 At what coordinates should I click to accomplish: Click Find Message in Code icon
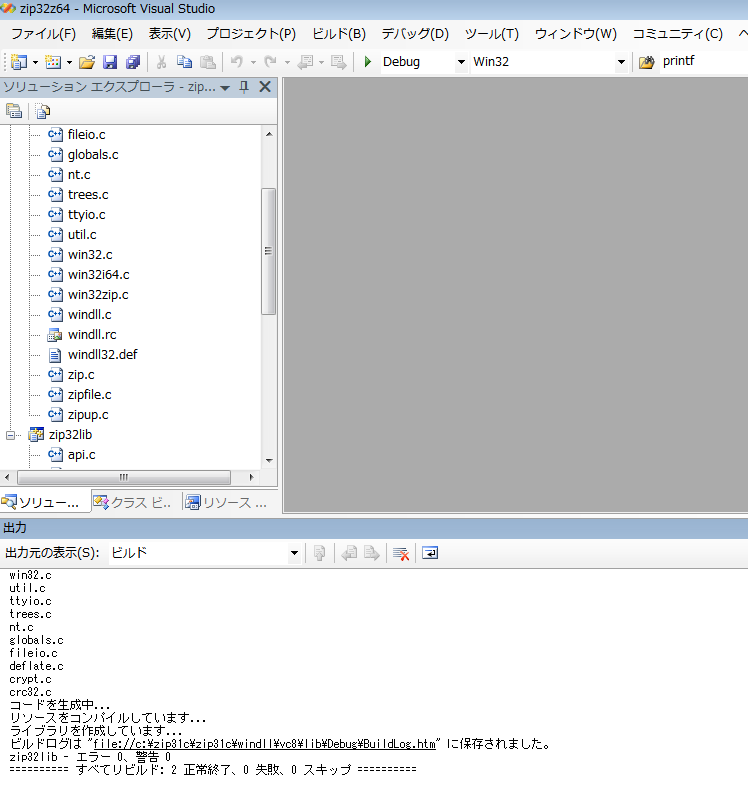[319, 553]
